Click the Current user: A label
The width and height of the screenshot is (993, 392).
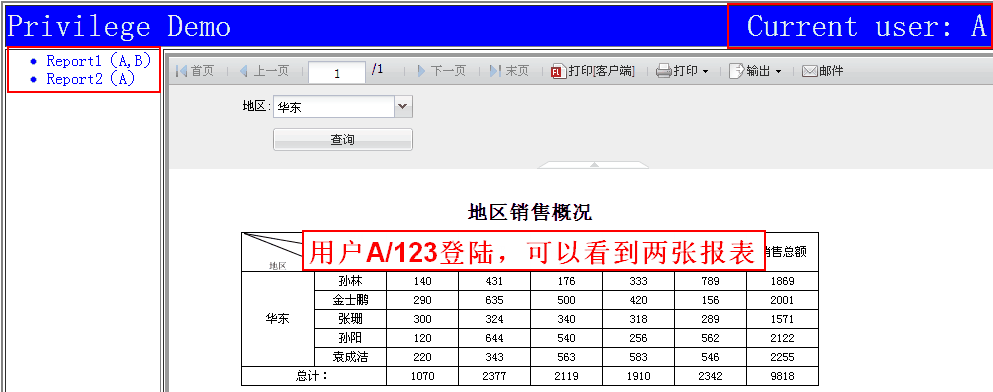pos(866,27)
